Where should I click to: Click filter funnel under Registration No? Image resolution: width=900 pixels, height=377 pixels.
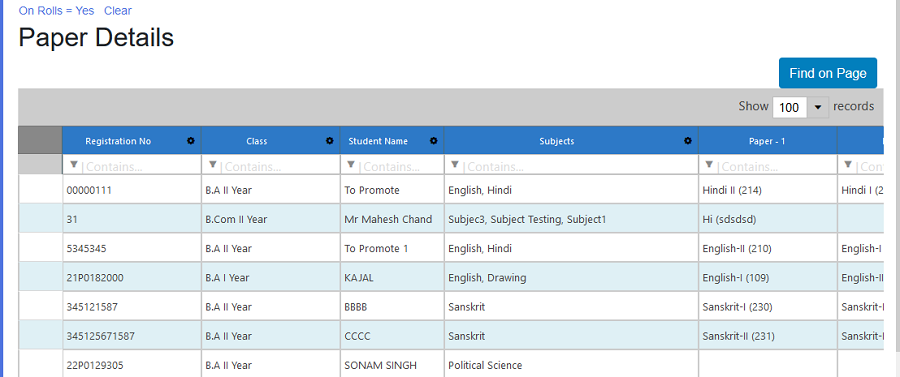tap(73, 165)
